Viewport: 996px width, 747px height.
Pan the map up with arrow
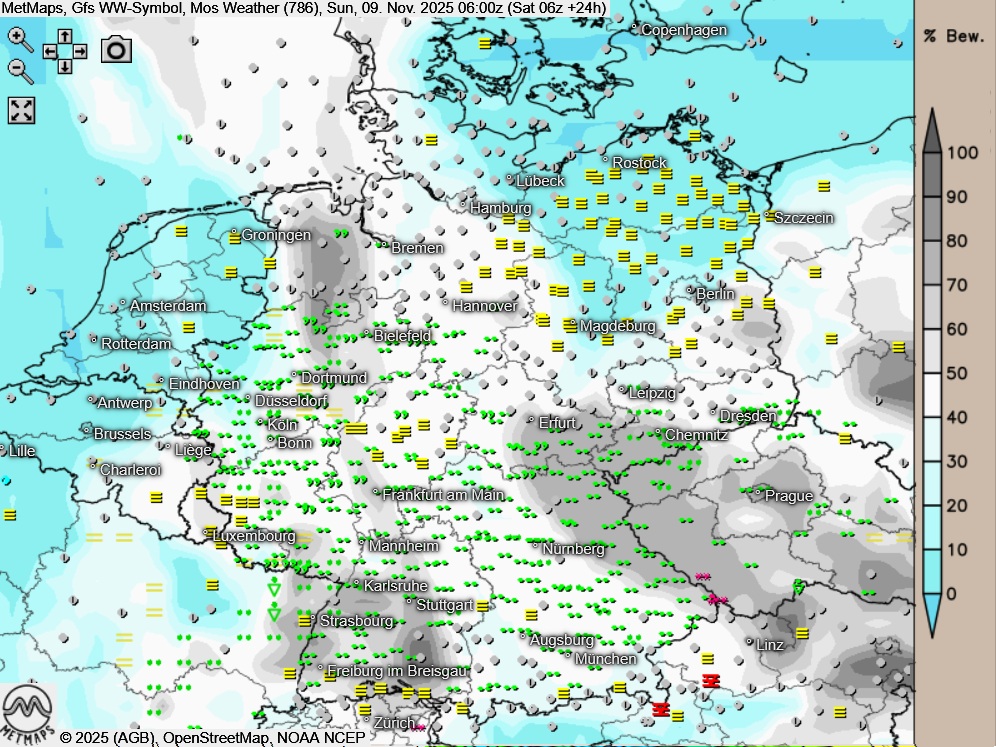pos(65,36)
